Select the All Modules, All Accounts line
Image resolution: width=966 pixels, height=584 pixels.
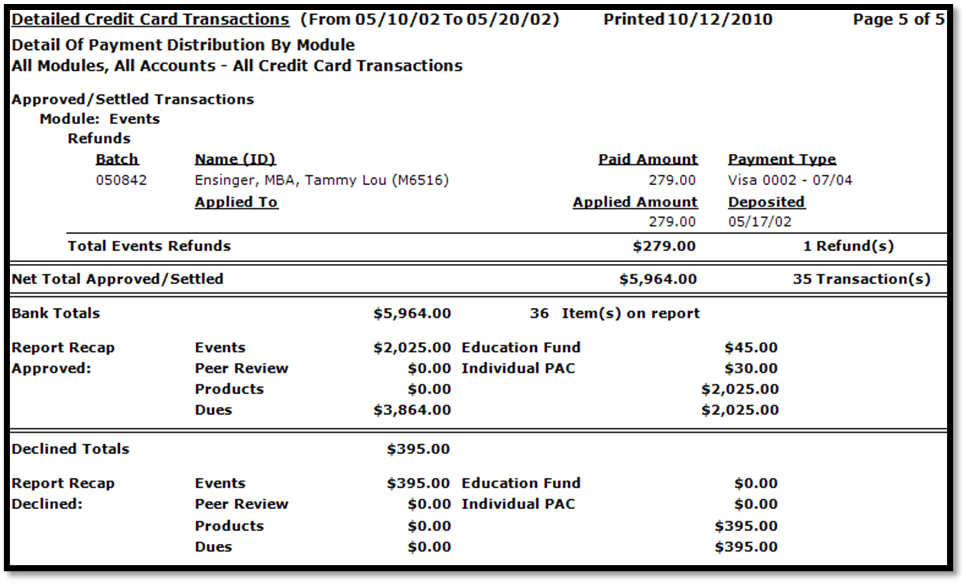[x=237, y=66]
